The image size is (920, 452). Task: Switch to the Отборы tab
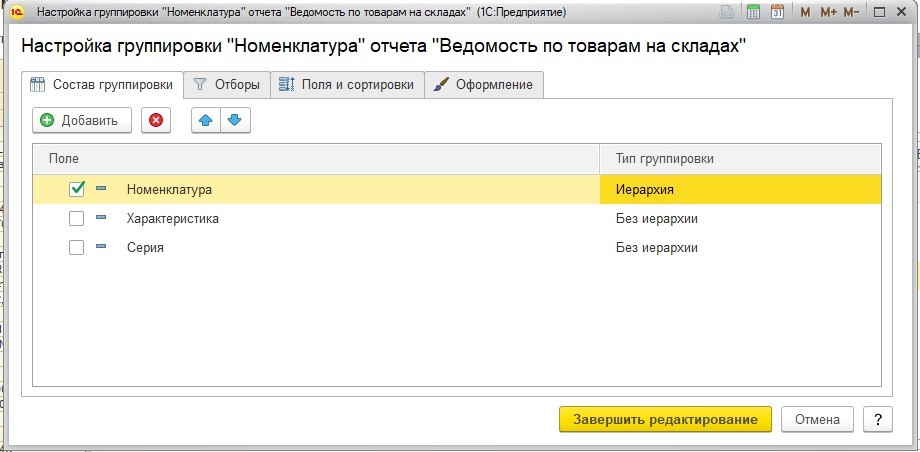pos(228,85)
